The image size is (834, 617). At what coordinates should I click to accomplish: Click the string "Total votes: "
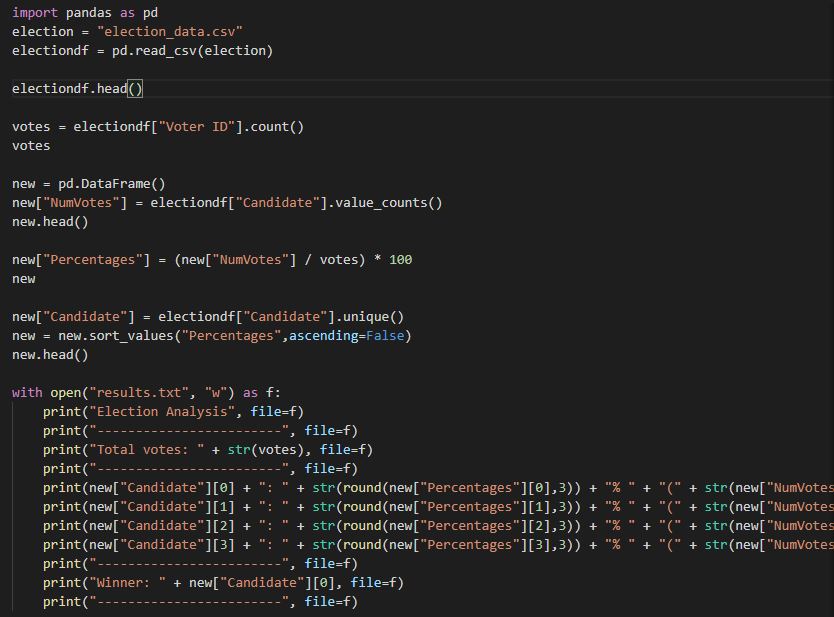click(147, 450)
